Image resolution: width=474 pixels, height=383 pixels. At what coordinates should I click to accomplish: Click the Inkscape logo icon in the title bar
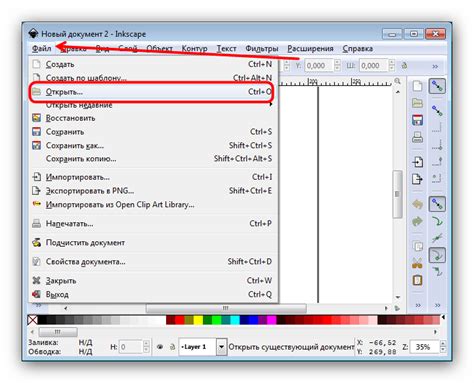pyautogui.click(x=33, y=34)
